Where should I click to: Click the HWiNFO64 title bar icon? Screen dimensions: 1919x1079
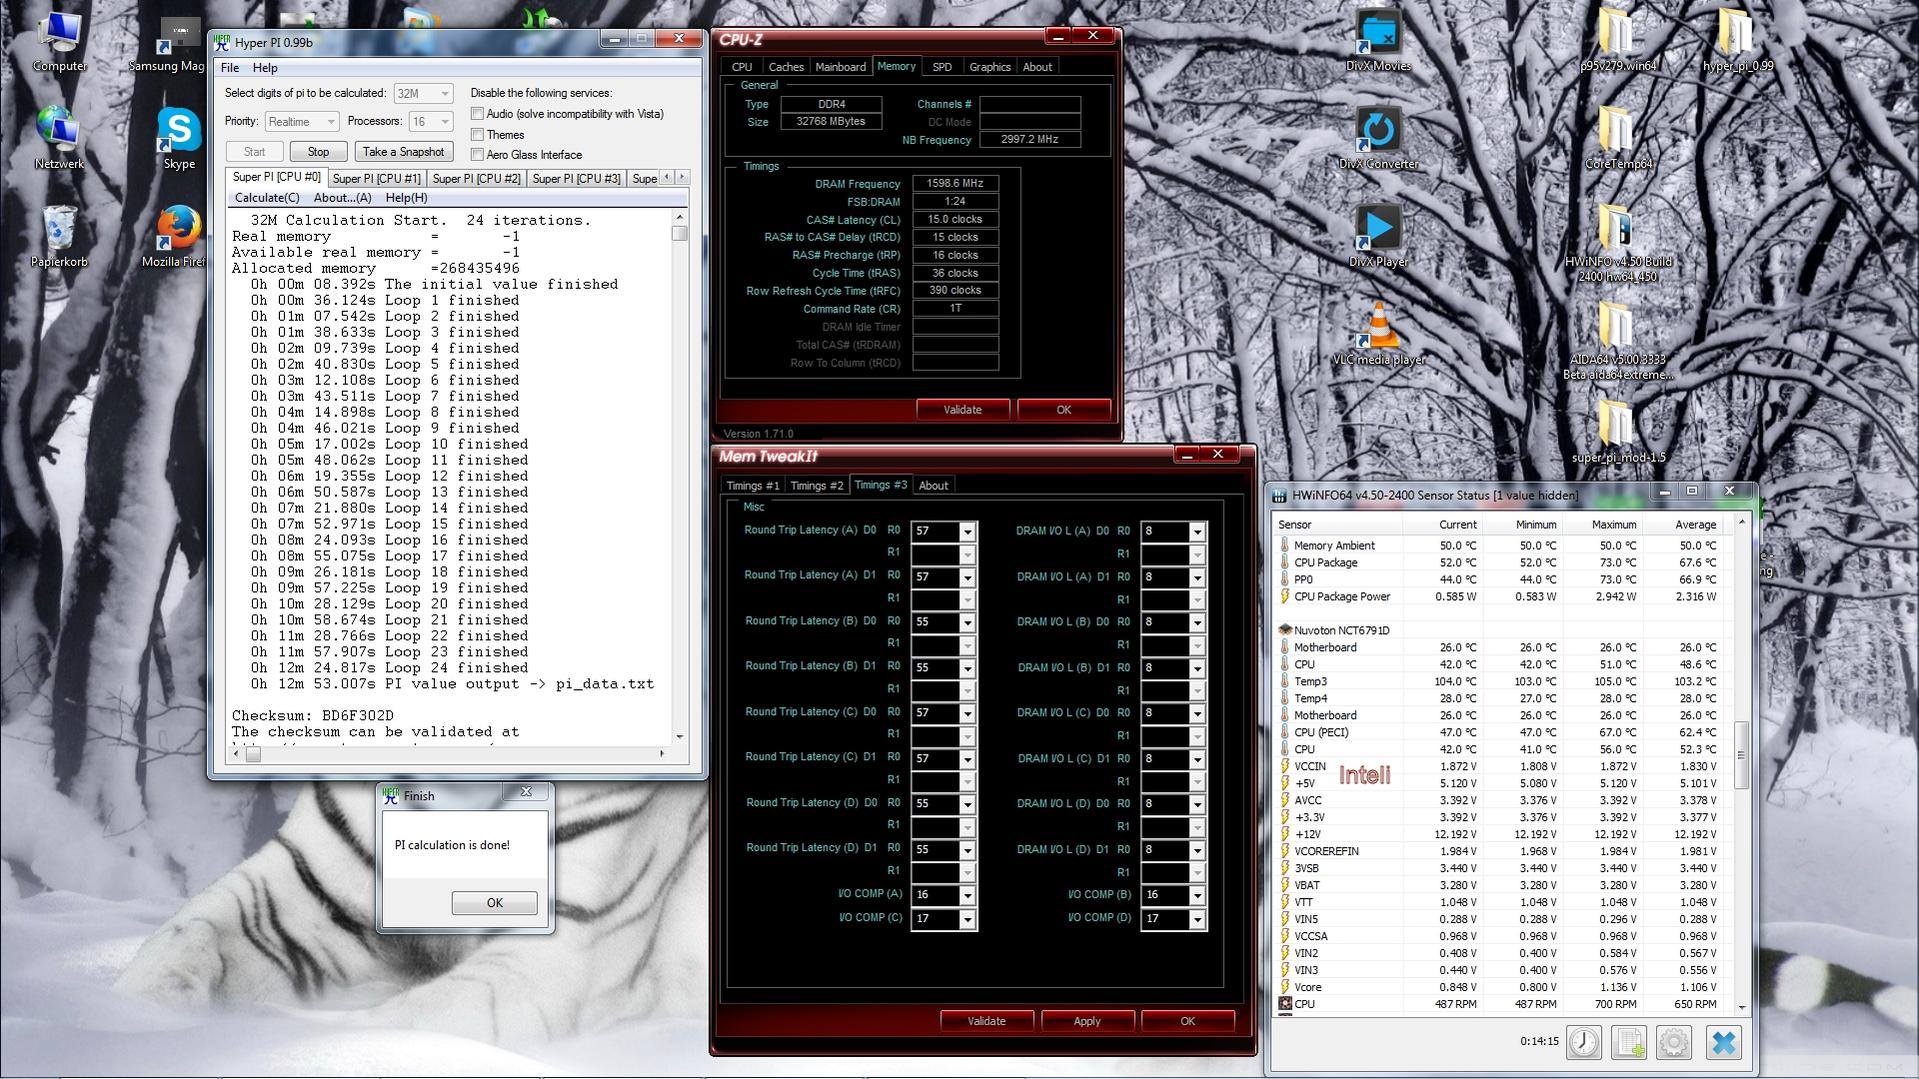(1279, 495)
